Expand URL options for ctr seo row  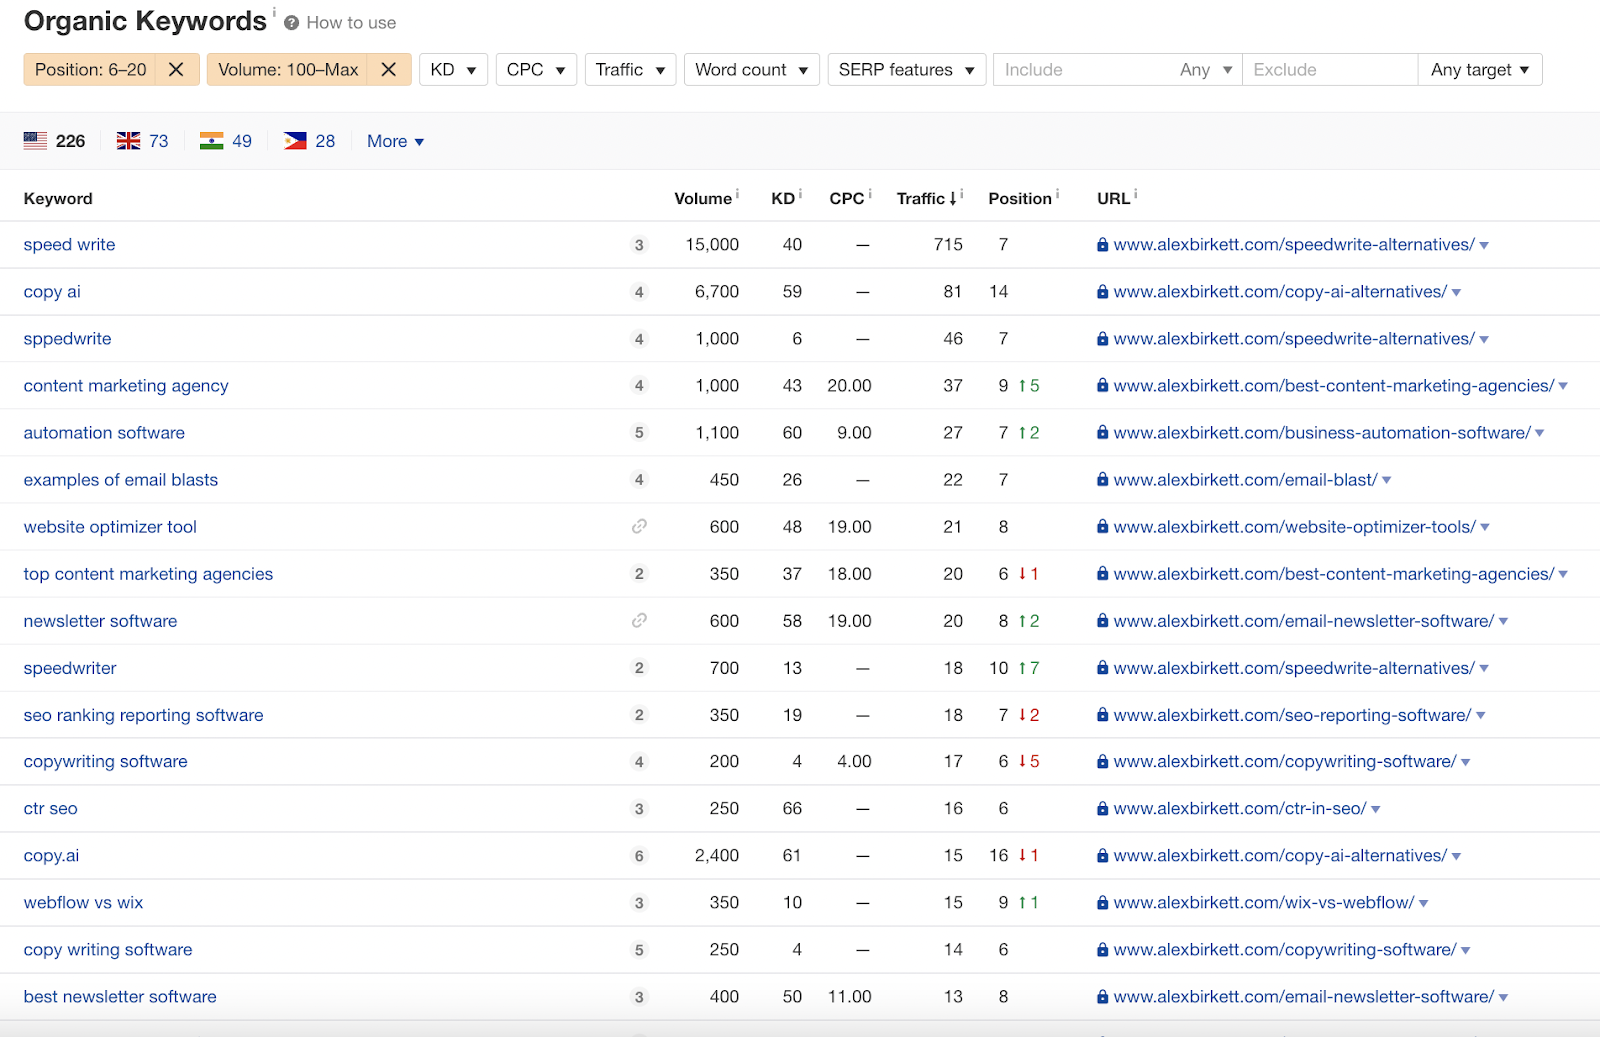click(1376, 810)
